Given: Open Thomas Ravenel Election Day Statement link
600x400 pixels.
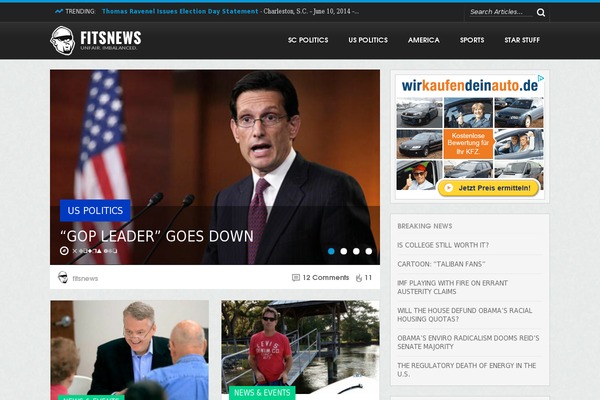Looking at the screenshot, I should coord(180,11).
